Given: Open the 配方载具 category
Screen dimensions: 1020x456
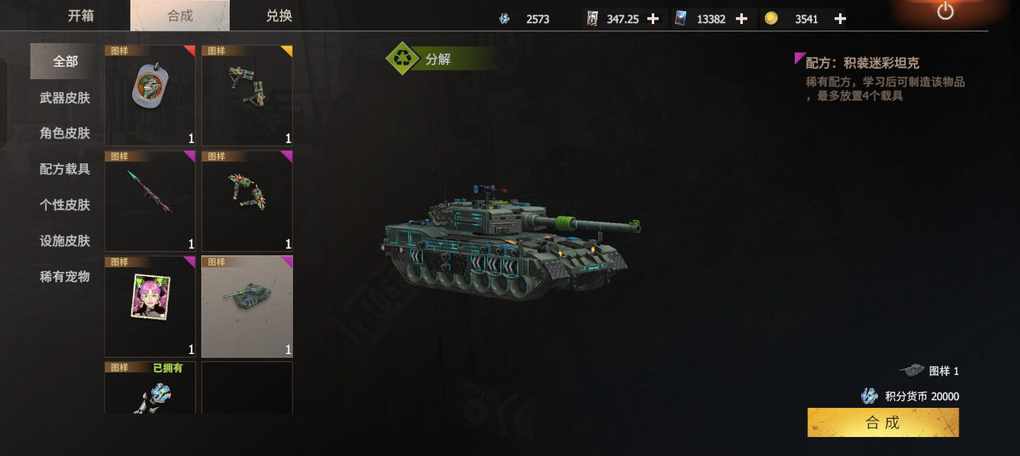Looking at the screenshot, I should click(x=64, y=169).
